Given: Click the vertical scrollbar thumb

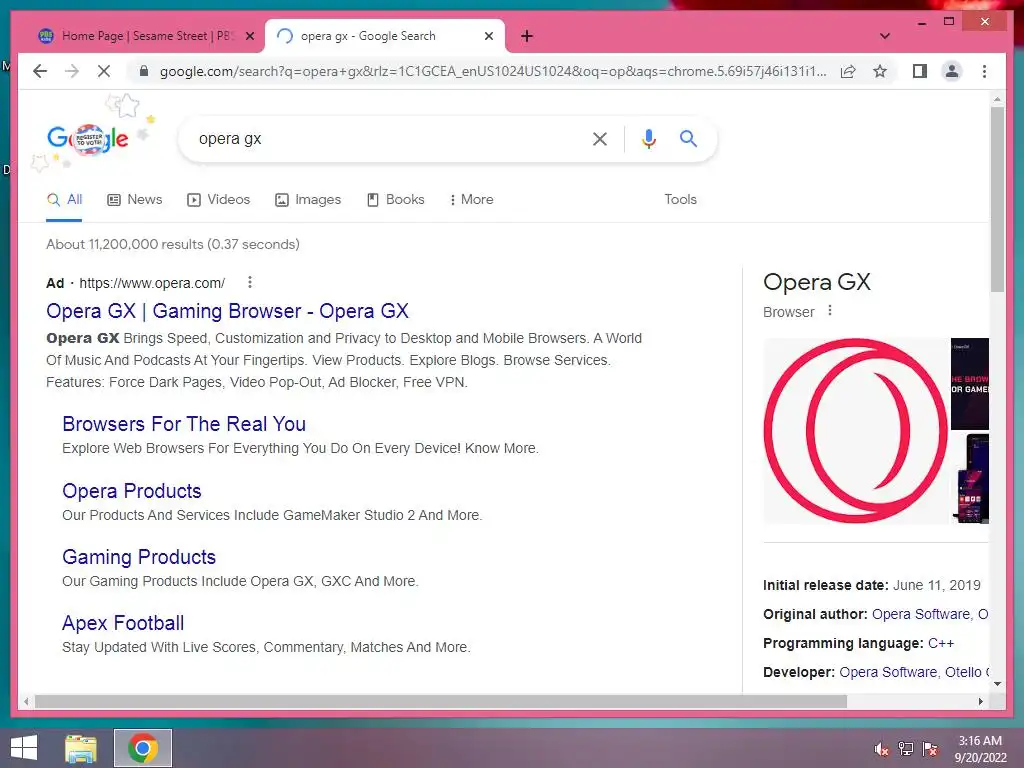Looking at the screenshot, I should (x=997, y=199).
